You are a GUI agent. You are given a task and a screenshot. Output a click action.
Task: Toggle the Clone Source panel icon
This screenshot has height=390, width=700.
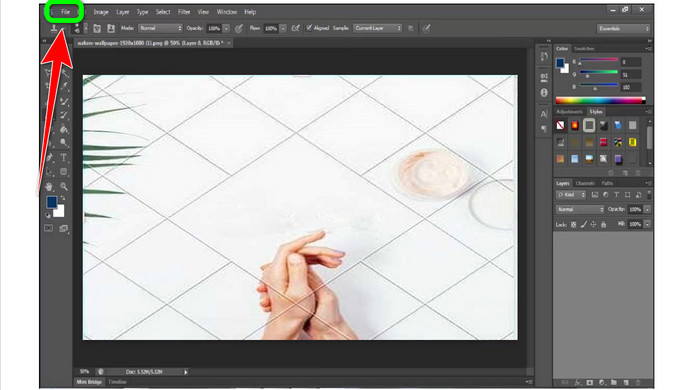tap(111, 29)
